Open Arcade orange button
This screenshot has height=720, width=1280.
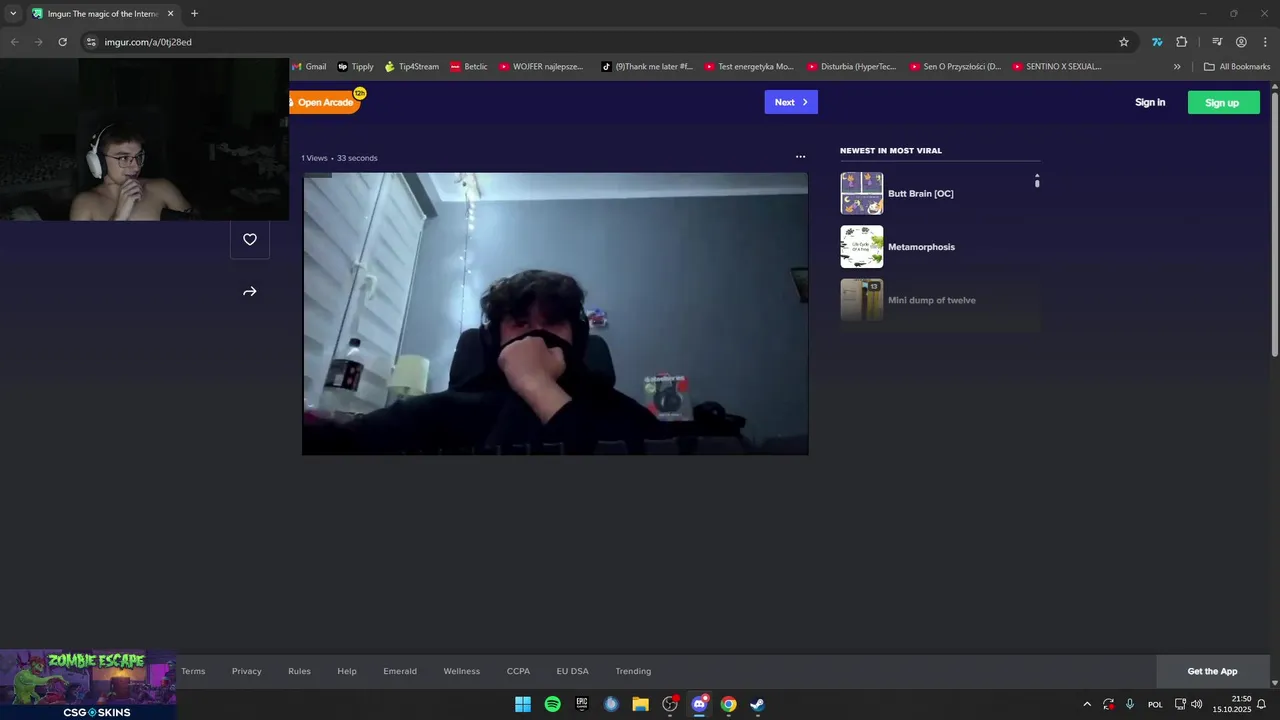coord(324,102)
